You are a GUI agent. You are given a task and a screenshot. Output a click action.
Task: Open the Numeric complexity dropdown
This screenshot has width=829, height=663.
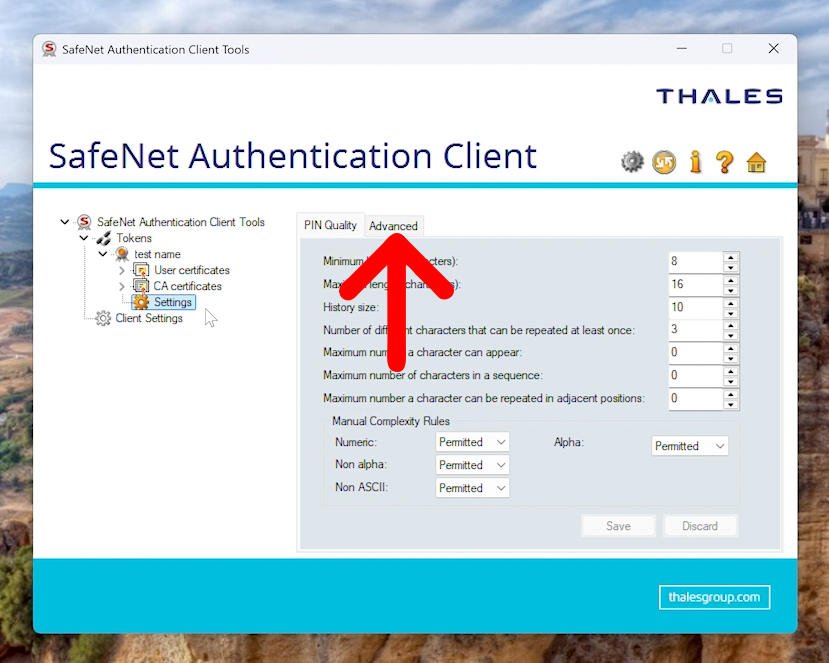472,442
